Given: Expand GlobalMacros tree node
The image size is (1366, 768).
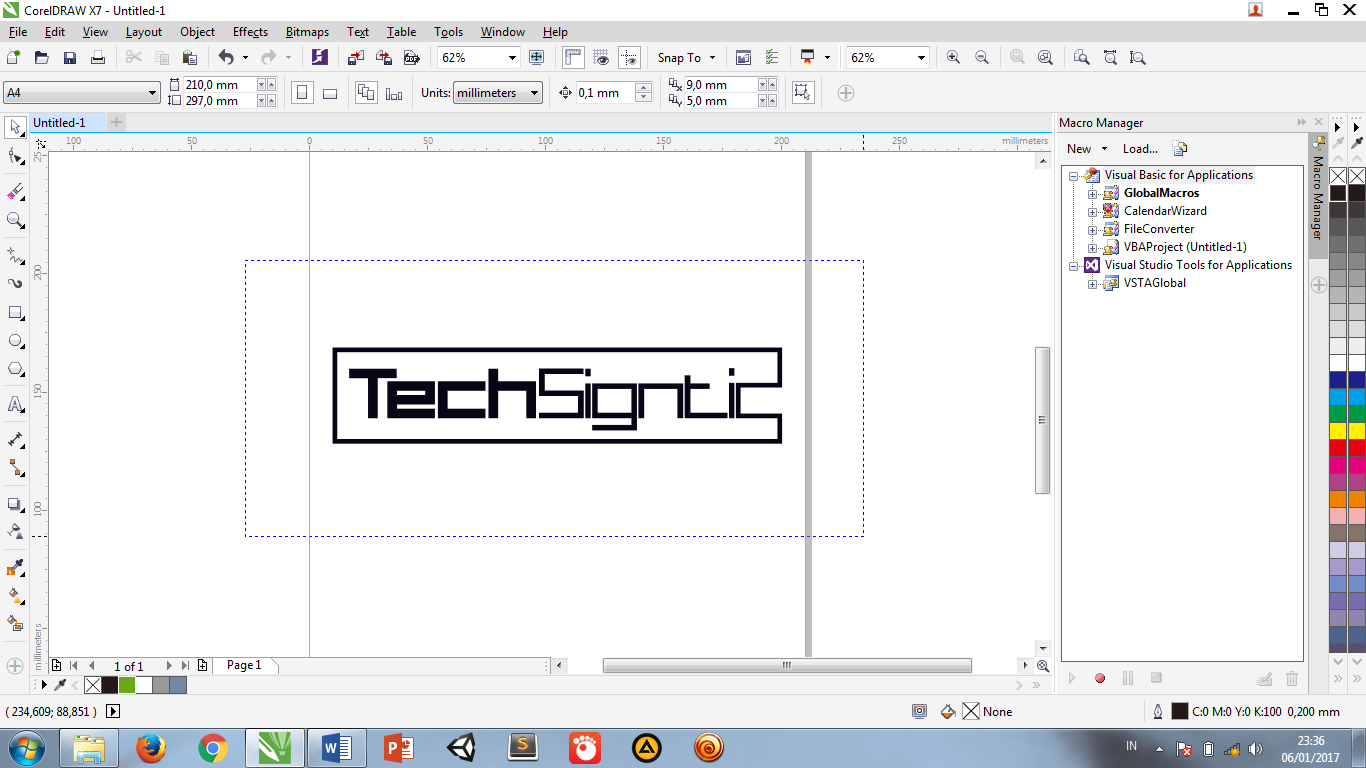Looking at the screenshot, I should click(x=1093, y=193).
